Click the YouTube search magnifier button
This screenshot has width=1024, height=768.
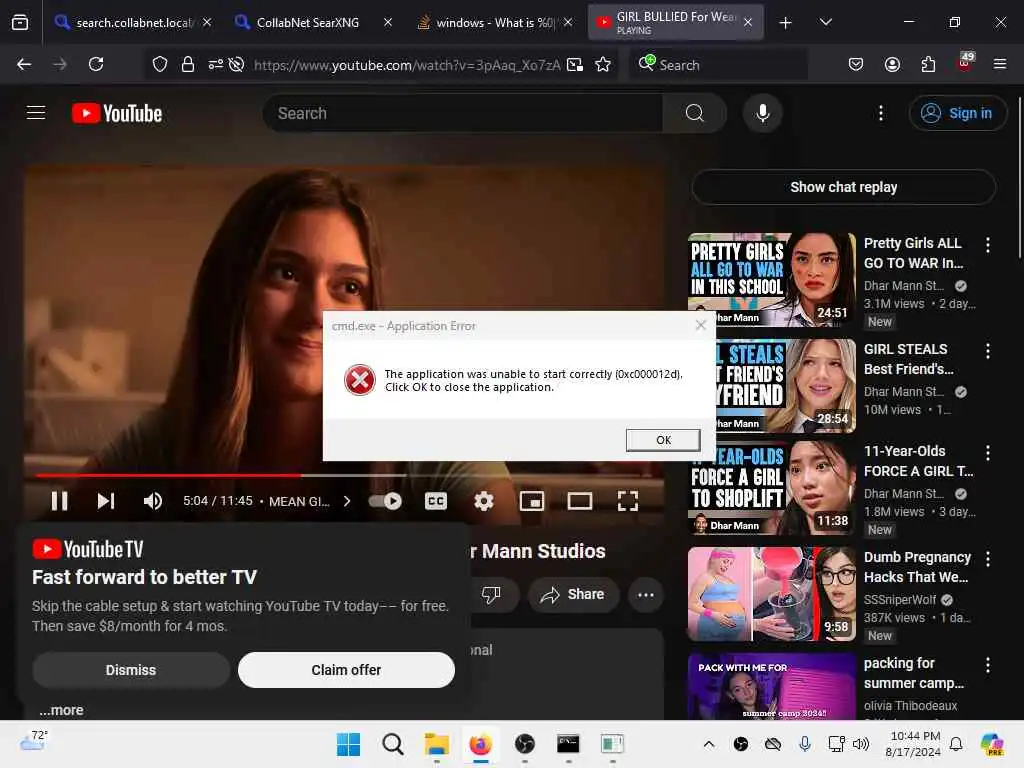tap(694, 113)
